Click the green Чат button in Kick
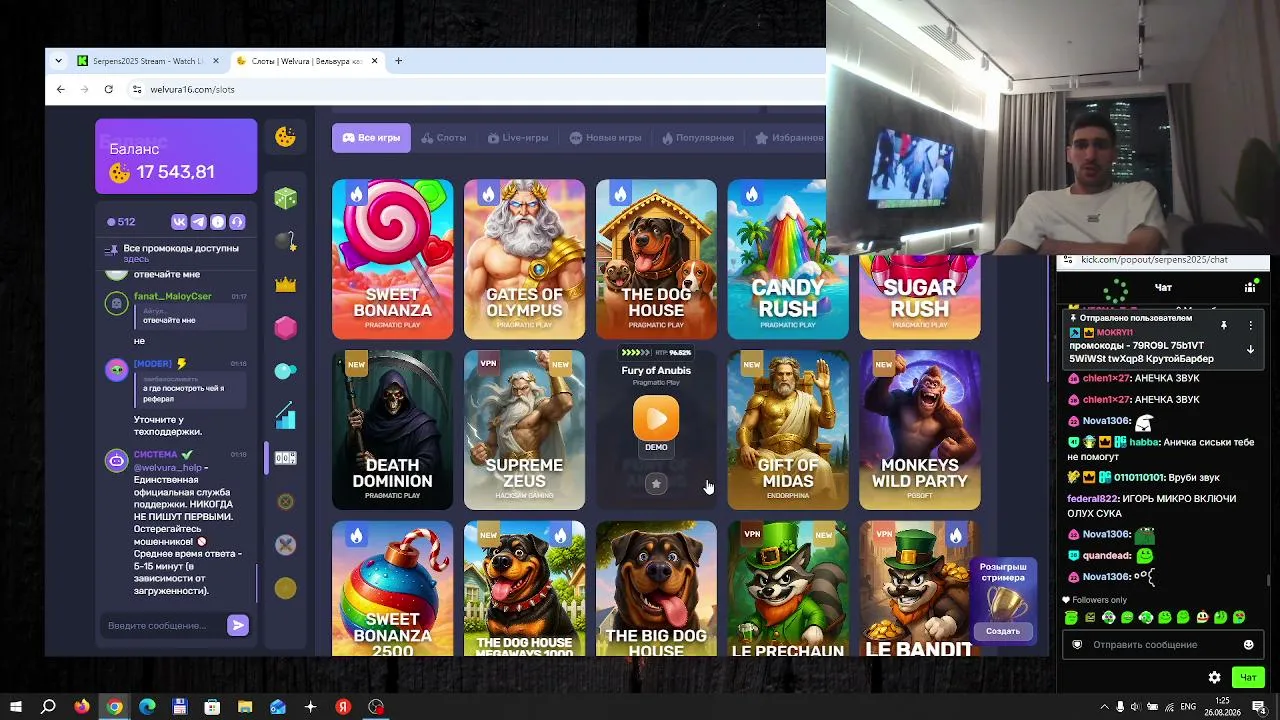 coord(1248,677)
